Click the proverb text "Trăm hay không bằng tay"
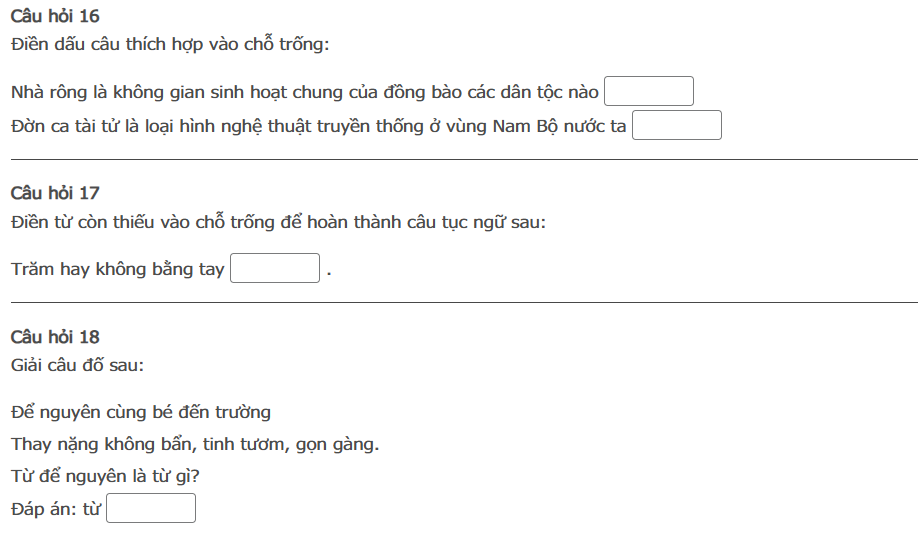918x533 pixels. click(118, 269)
